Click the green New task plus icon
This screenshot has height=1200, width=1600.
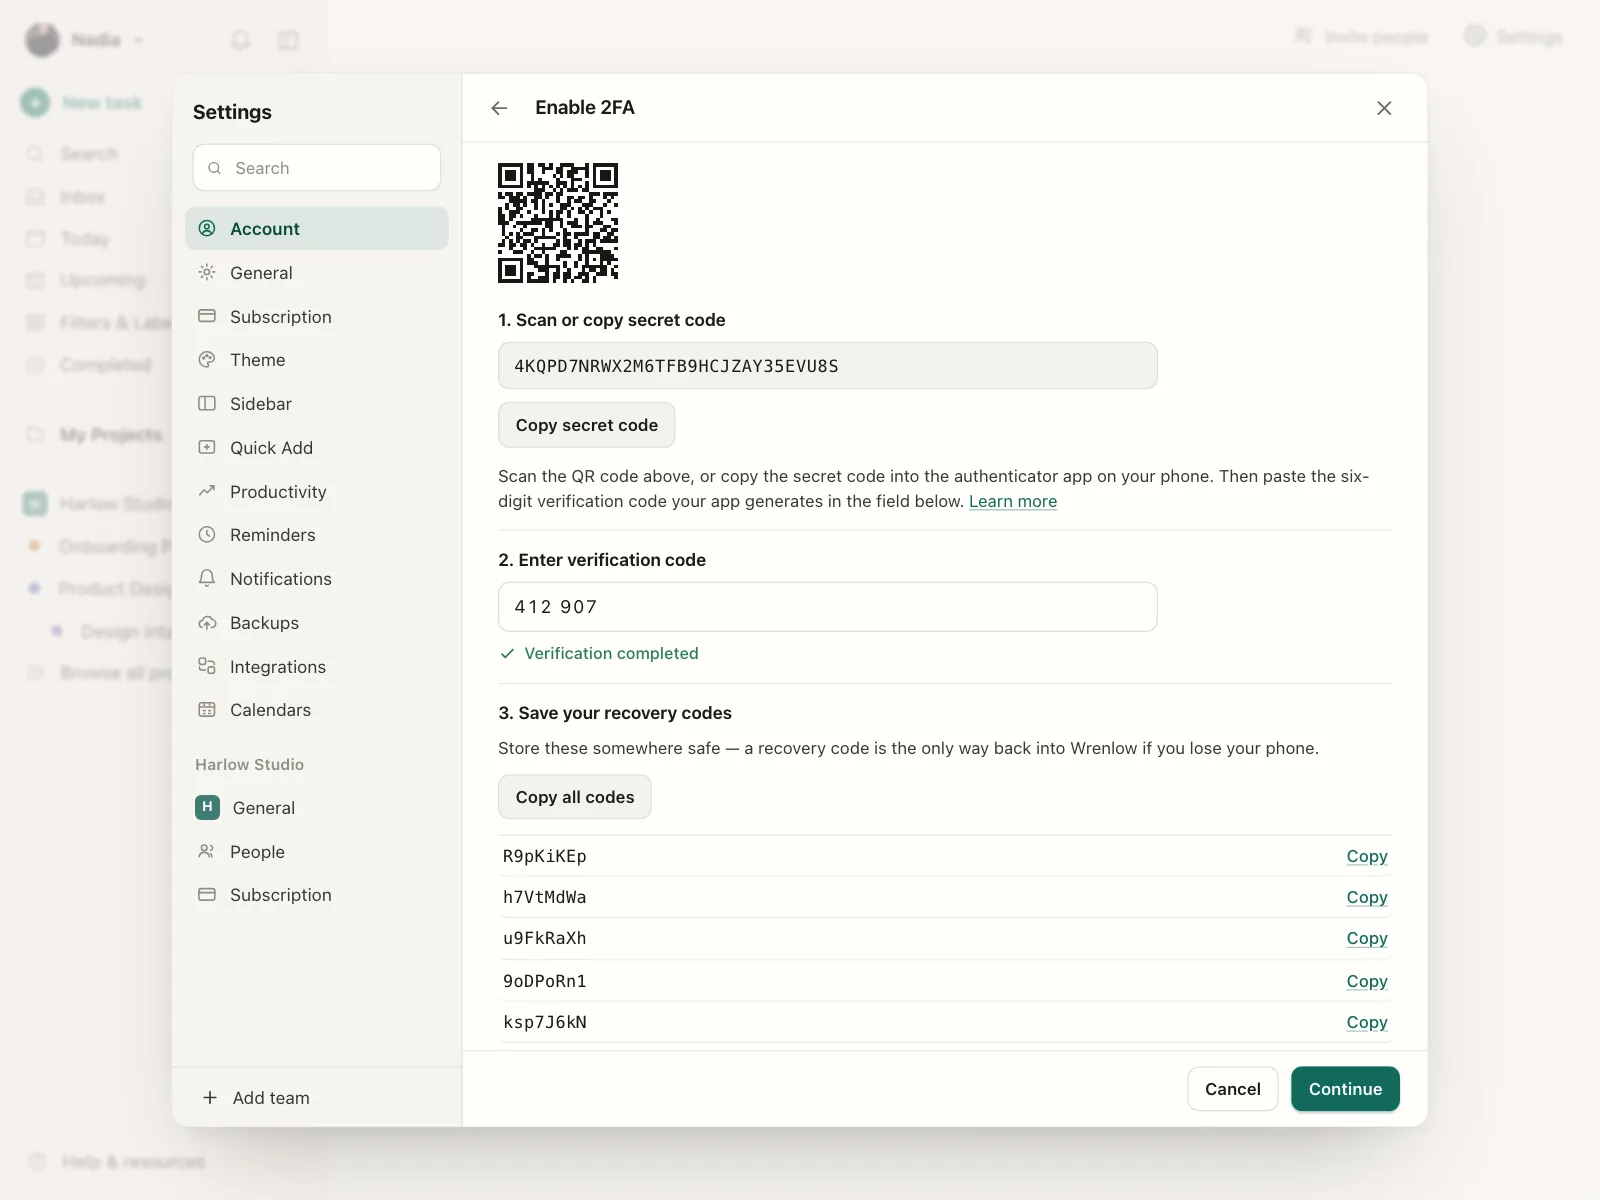(35, 102)
